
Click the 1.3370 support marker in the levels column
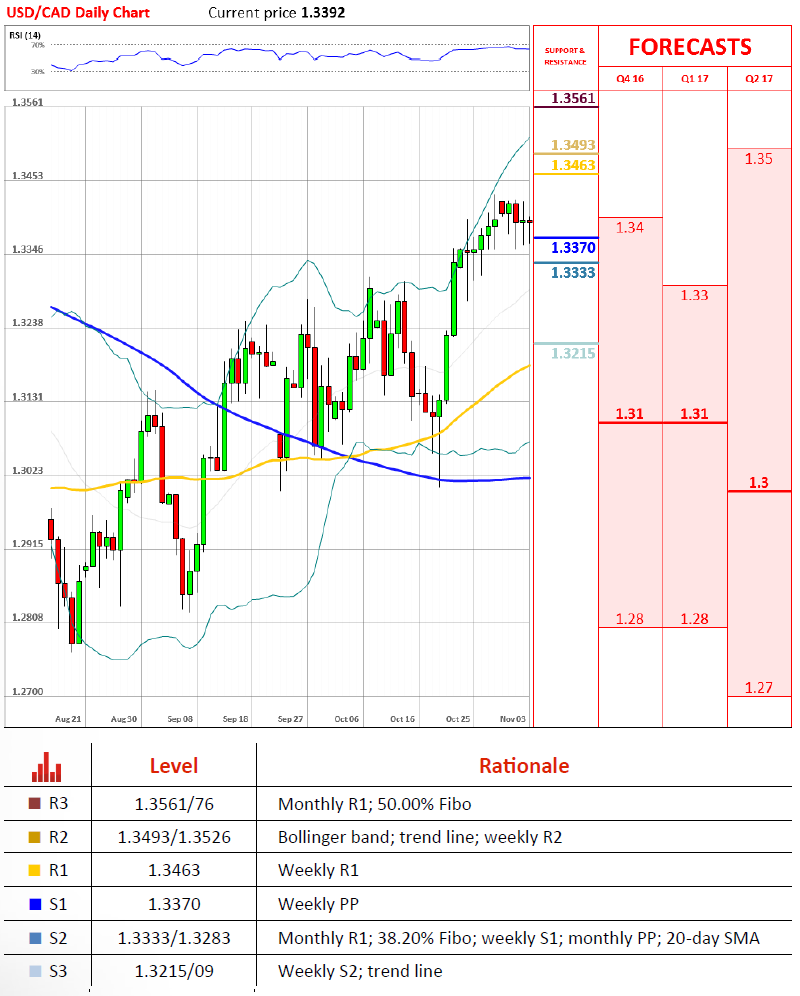coord(573,248)
